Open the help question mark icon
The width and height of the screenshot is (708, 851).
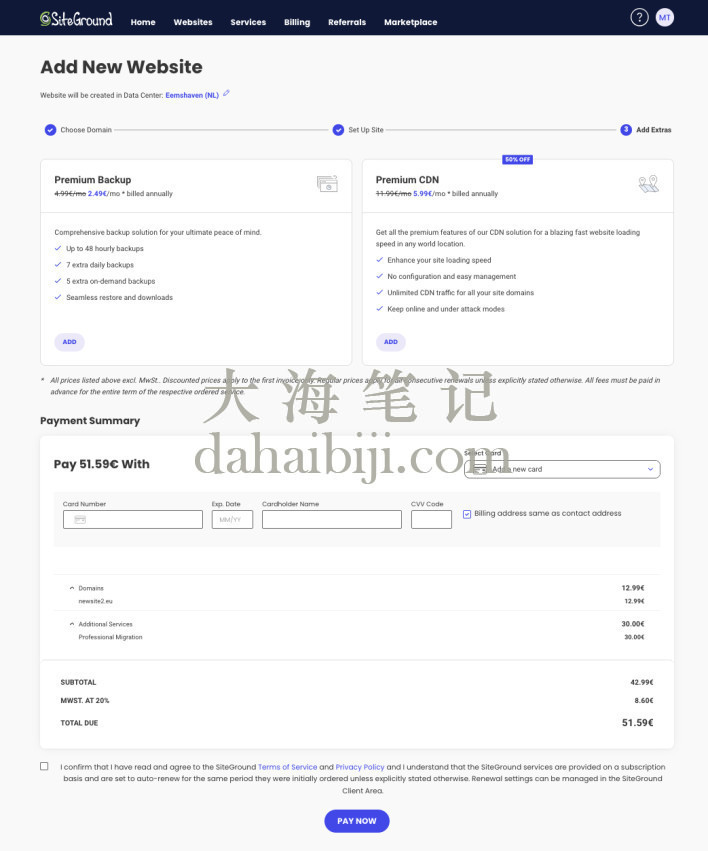pos(639,17)
